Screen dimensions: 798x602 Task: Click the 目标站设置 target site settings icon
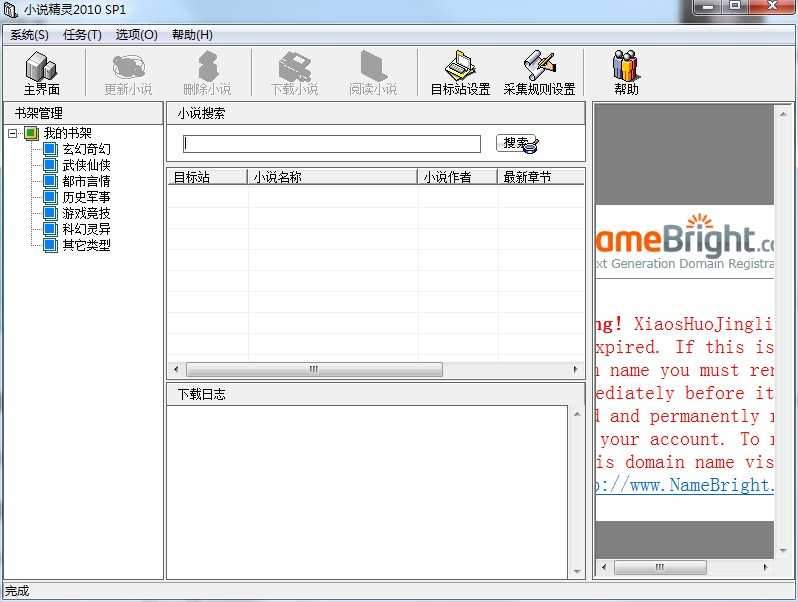(x=460, y=73)
